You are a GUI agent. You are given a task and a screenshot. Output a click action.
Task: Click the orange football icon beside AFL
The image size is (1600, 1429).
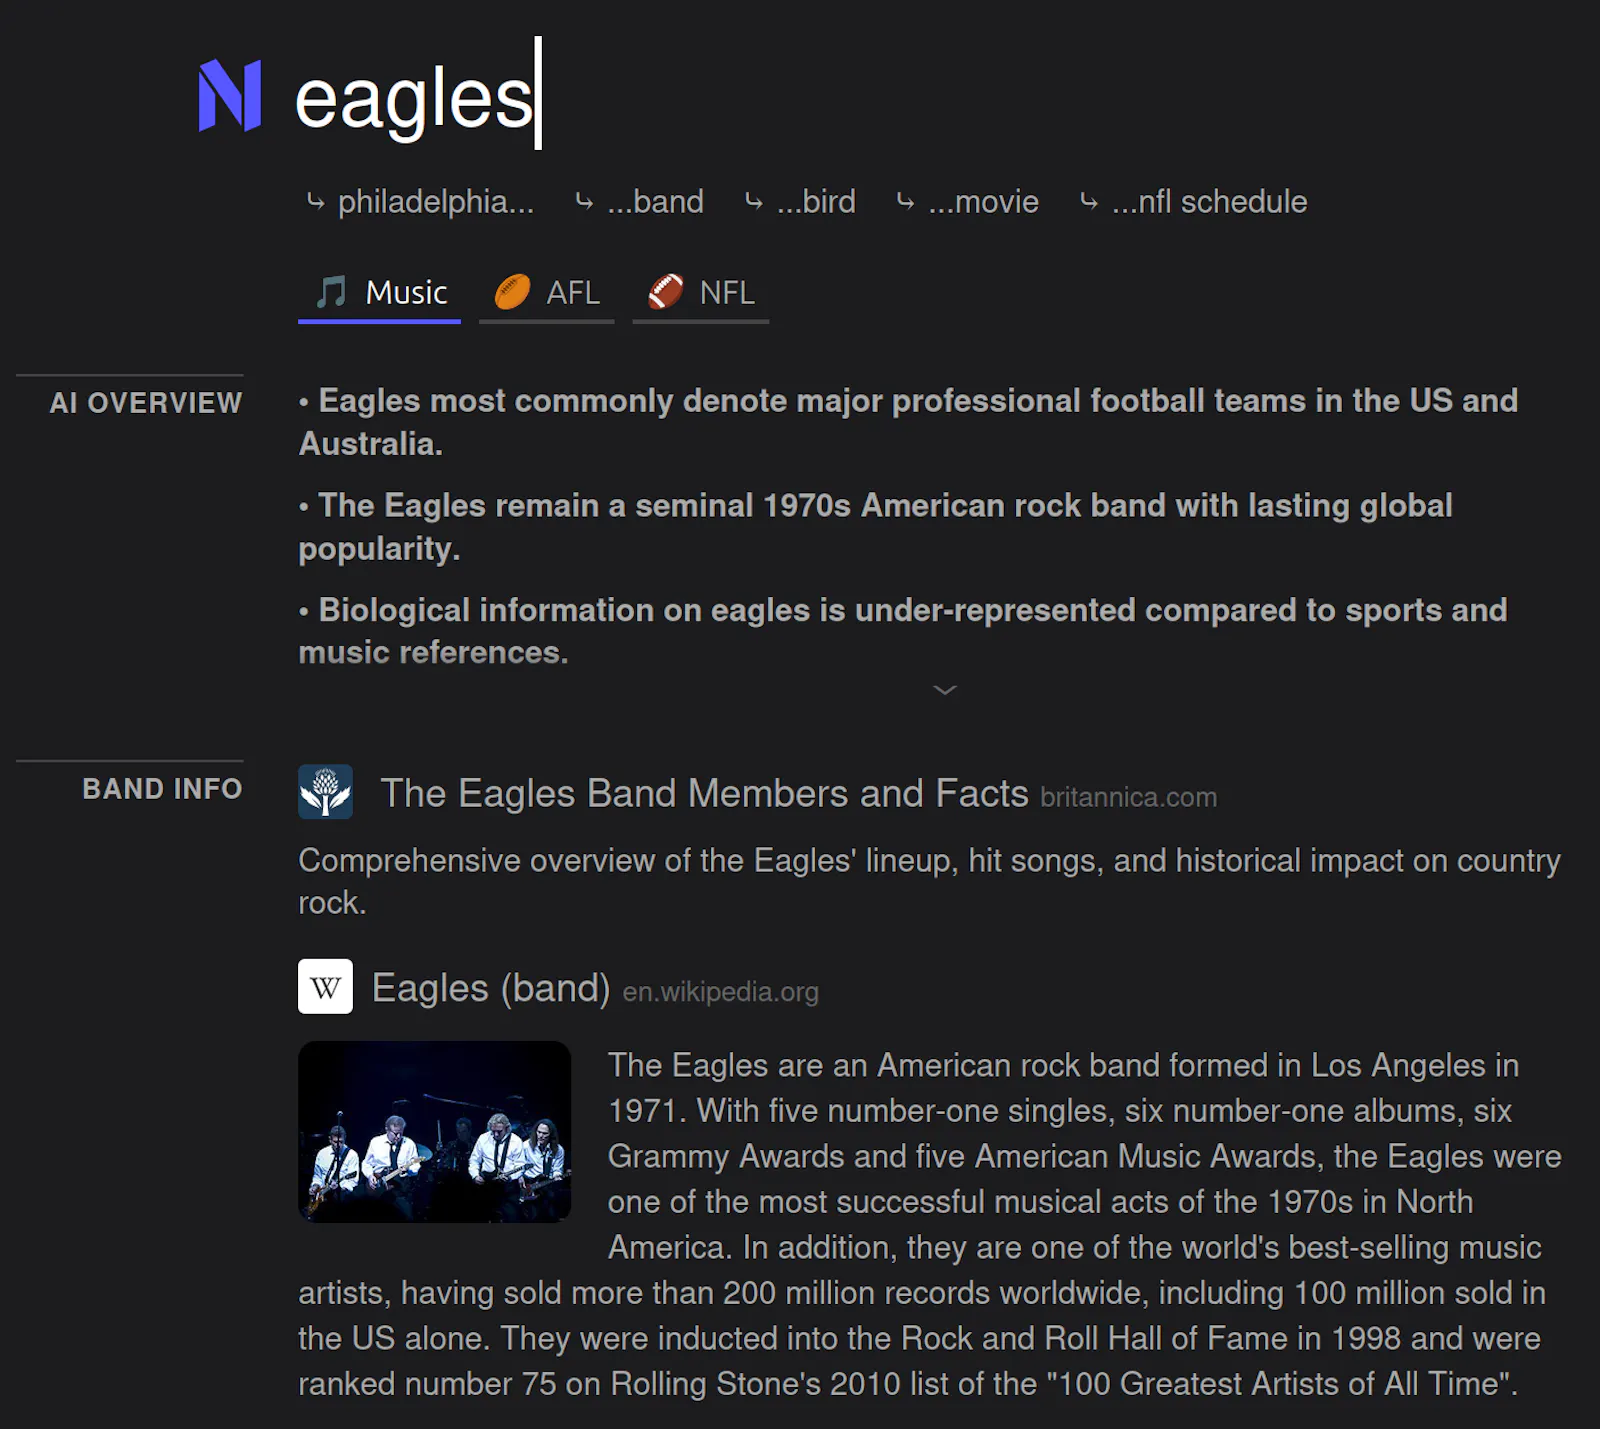tap(512, 292)
